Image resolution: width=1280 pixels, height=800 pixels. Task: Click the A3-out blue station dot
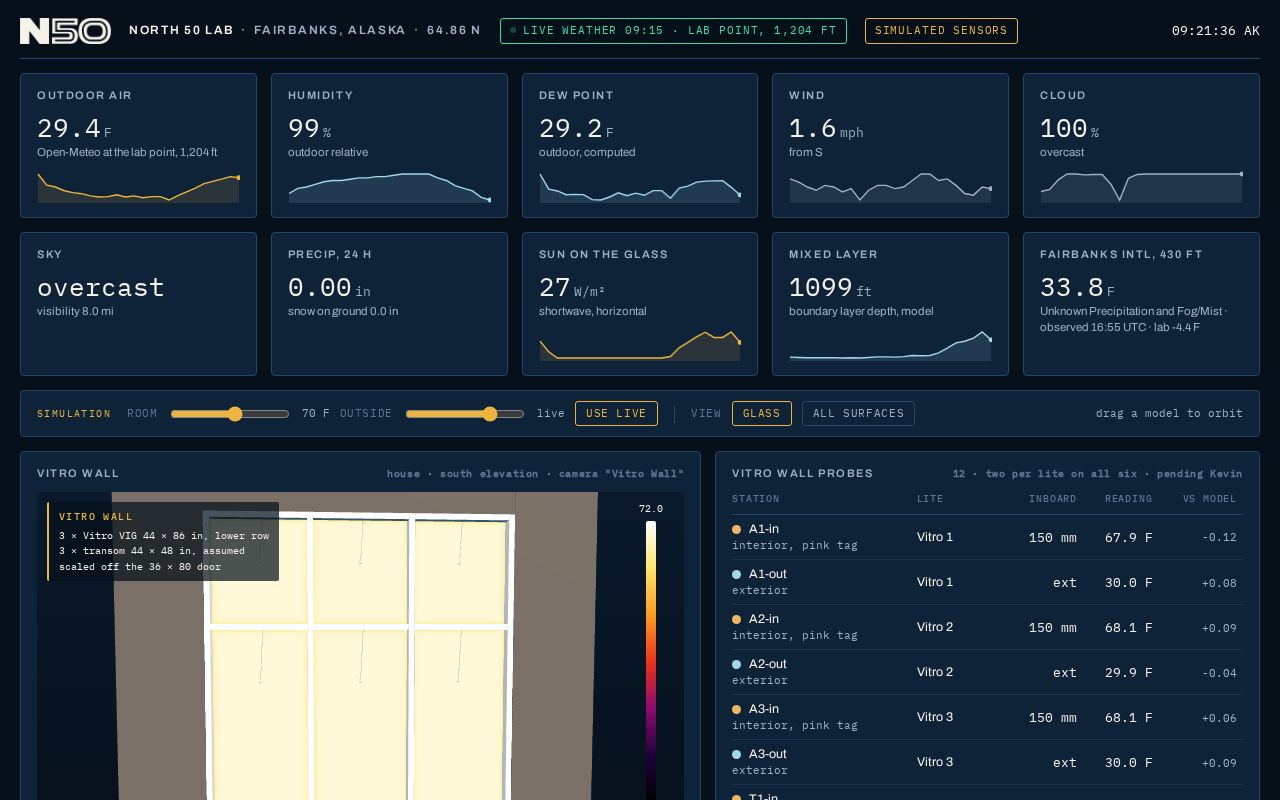737,755
